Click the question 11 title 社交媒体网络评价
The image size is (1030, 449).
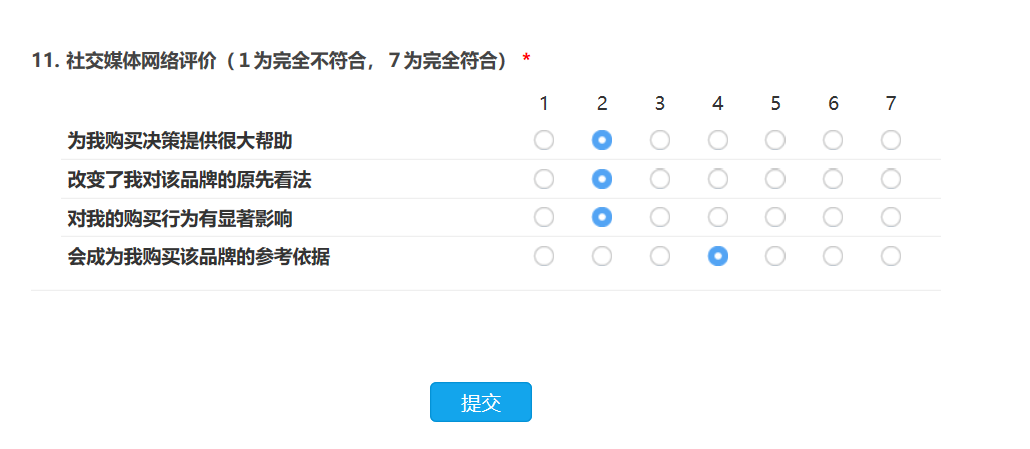coord(140,61)
